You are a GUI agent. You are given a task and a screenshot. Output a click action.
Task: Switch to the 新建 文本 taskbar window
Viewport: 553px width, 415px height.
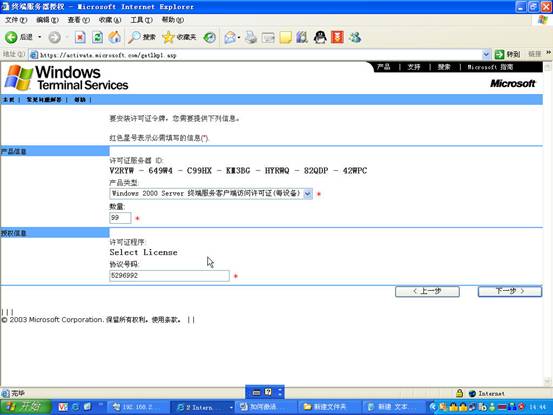point(393,407)
